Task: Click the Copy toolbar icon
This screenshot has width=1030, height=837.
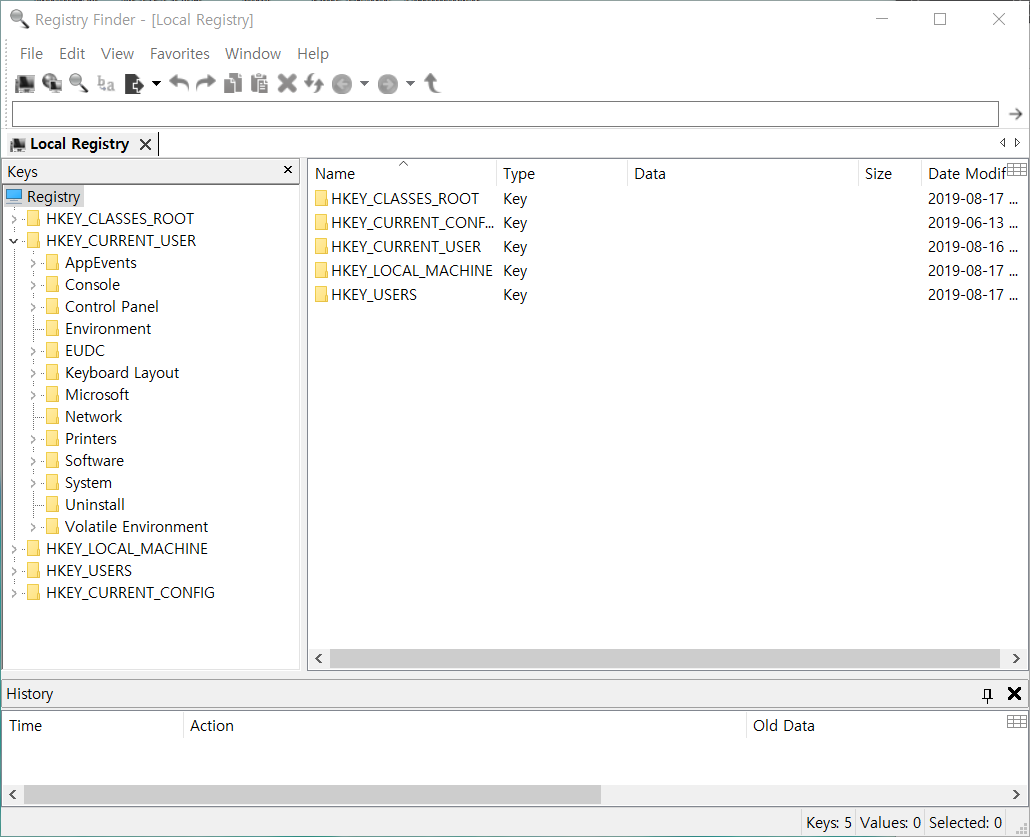Action: (233, 83)
